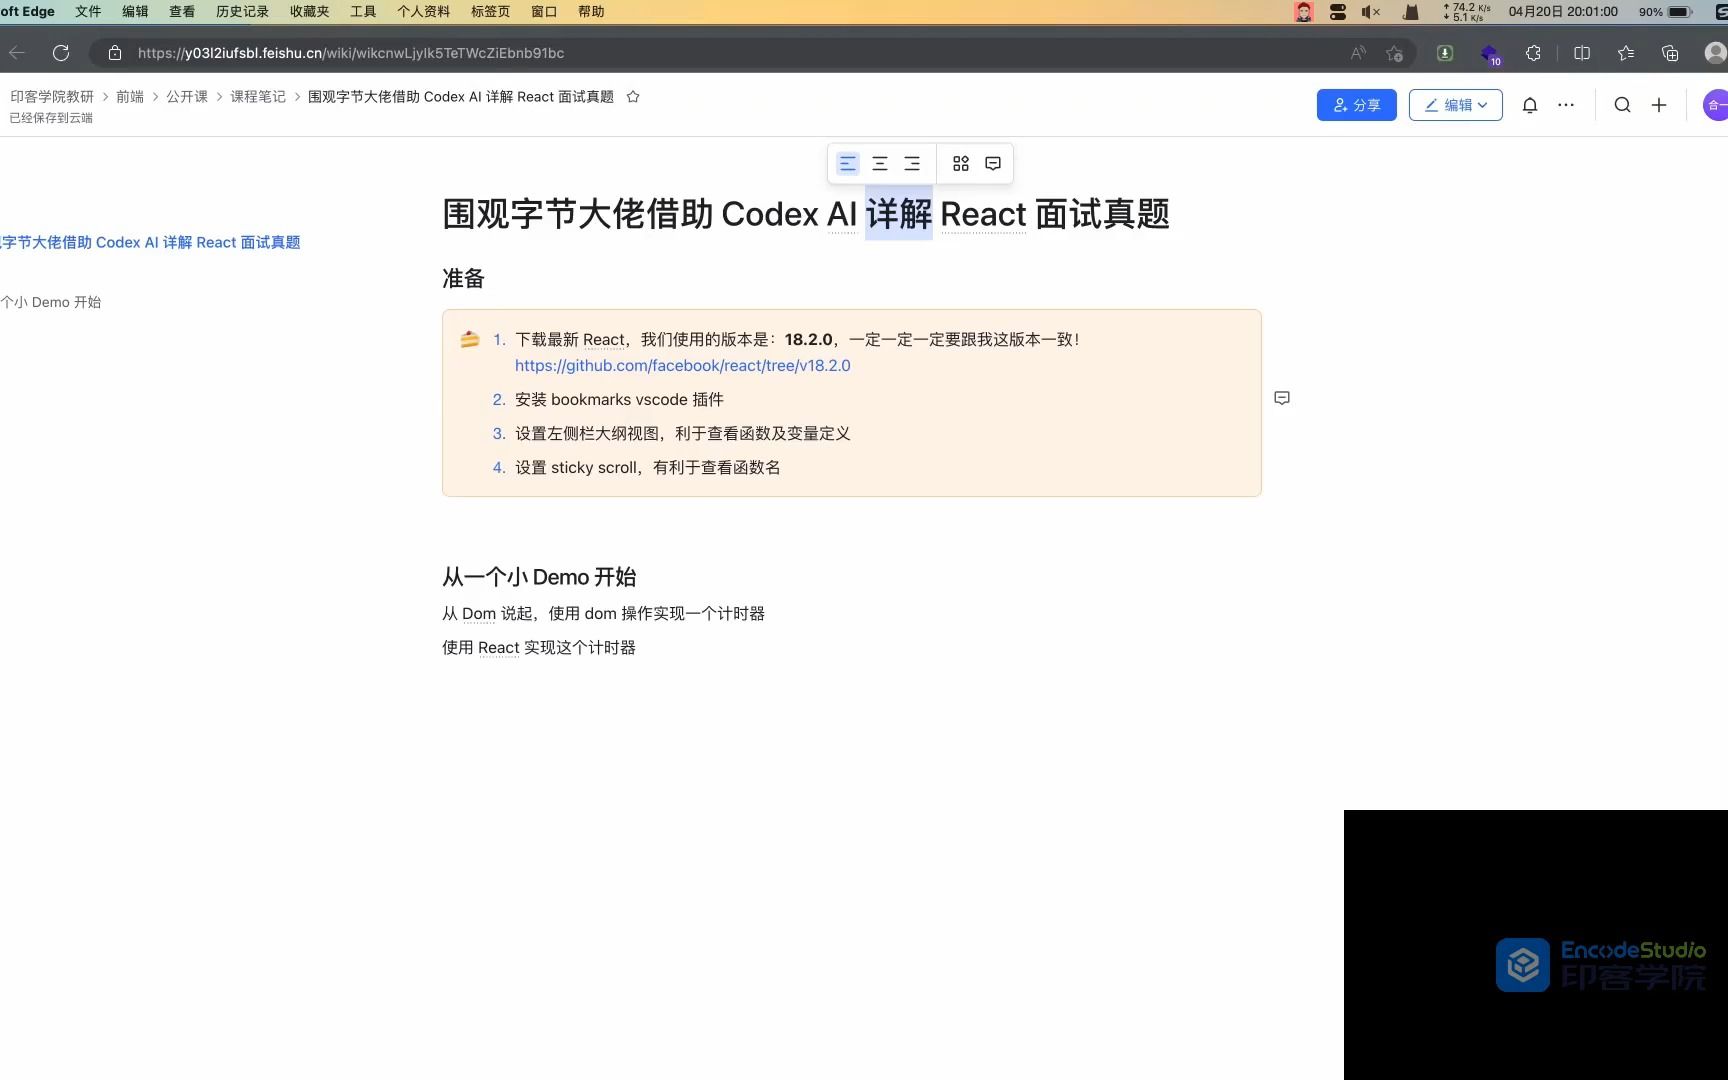The width and height of the screenshot is (1728, 1080).
Task: Switch text to right alignment in the floating toolbar
Action: pos(912,162)
